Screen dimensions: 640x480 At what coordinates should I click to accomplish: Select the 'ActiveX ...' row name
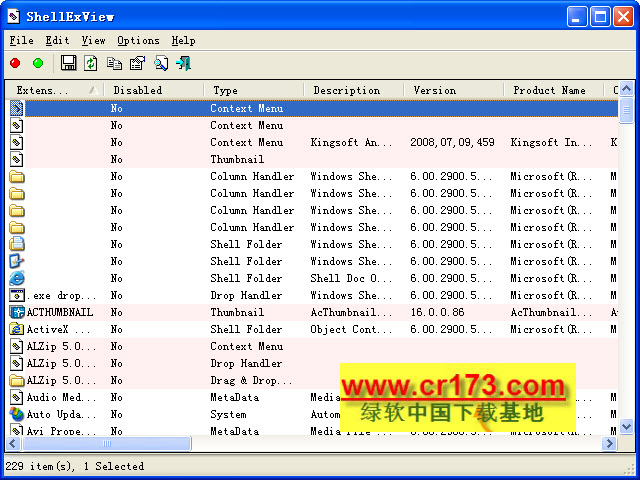point(58,329)
